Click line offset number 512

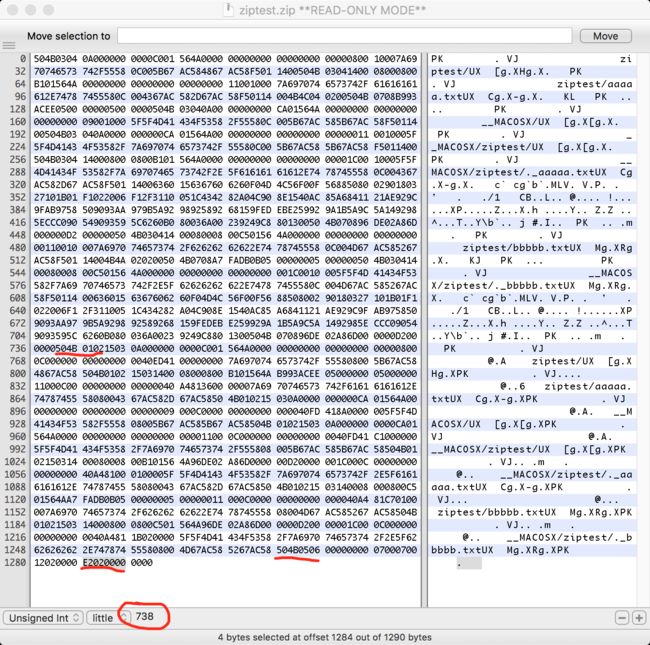pos(17,260)
